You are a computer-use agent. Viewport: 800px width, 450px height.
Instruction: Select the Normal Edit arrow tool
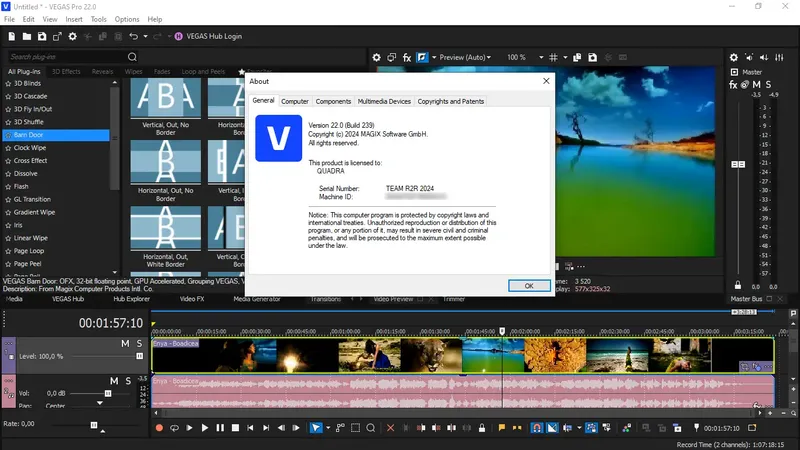316,428
